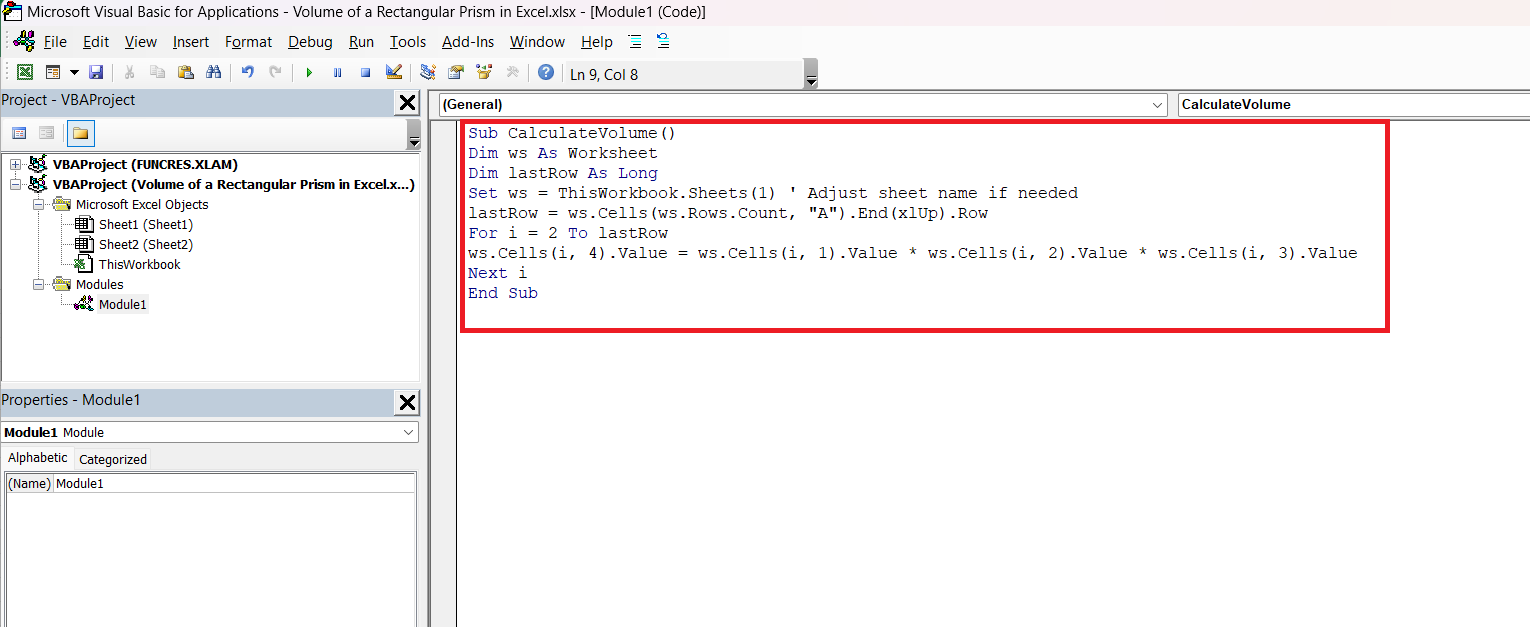This screenshot has height=627, width=1530.
Task: Open the Help menu
Action: click(x=597, y=42)
